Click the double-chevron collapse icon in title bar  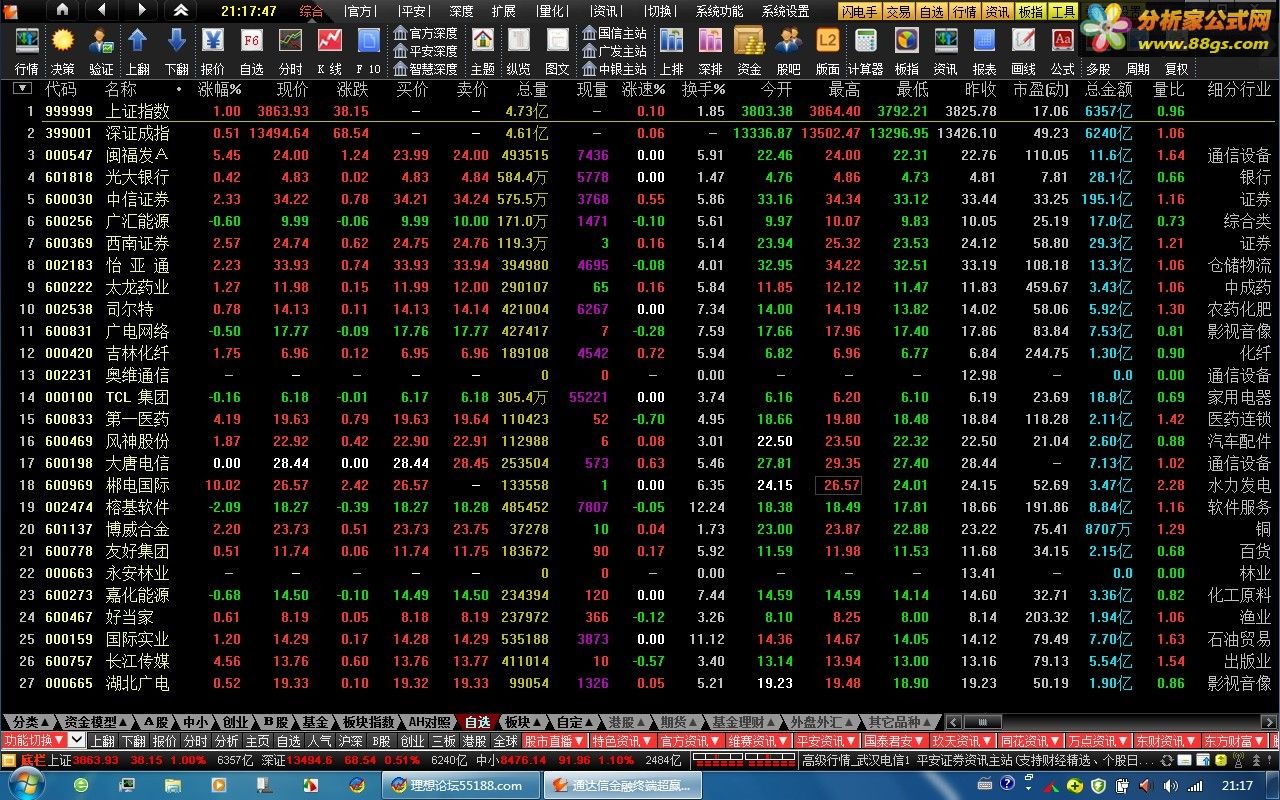pos(180,10)
